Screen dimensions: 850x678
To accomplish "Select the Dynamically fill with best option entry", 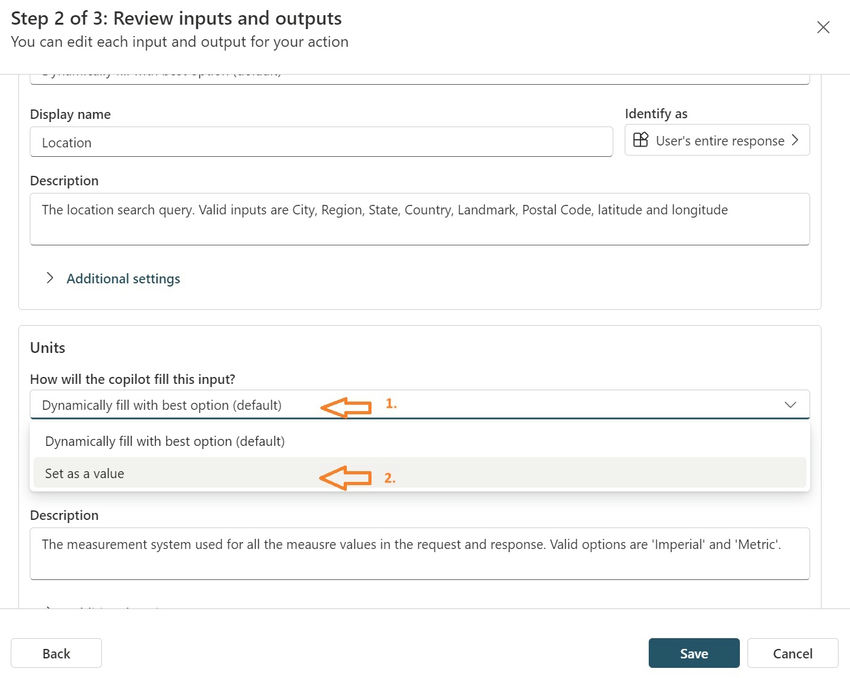I will pyautogui.click(x=165, y=441).
